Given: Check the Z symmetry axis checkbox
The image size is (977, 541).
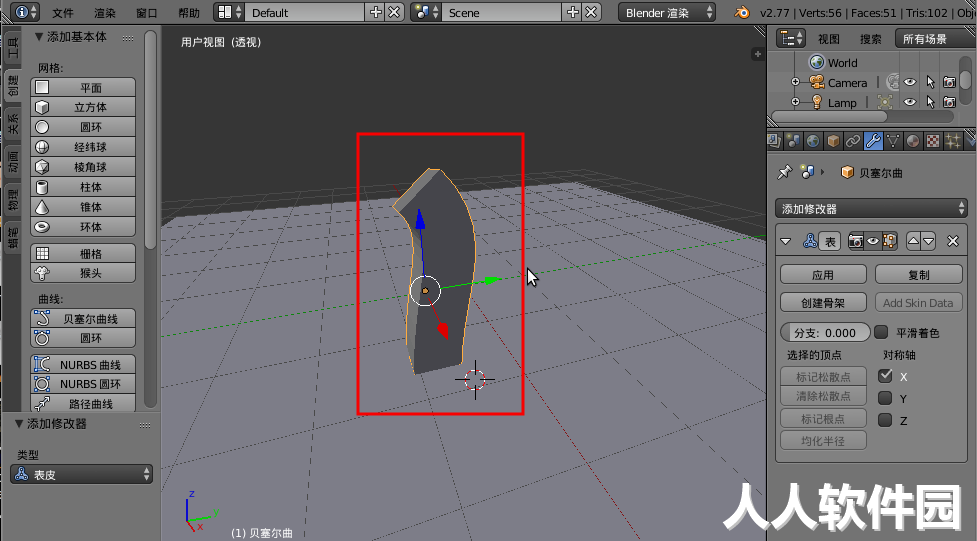Looking at the screenshot, I should (x=885, y=420).
